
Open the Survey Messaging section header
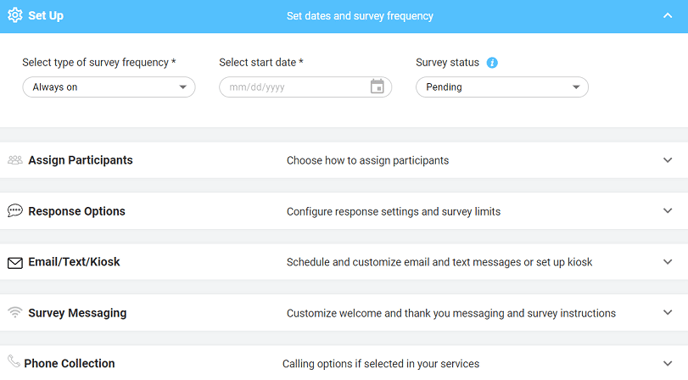[x=344, y=313]
